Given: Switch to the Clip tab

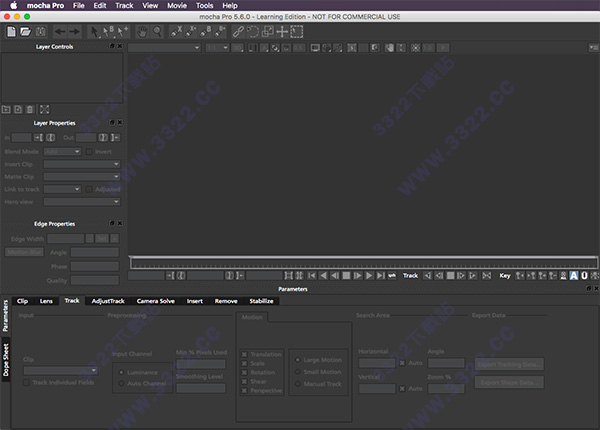Looking at the screenshot, I should [x=22, y=301].
